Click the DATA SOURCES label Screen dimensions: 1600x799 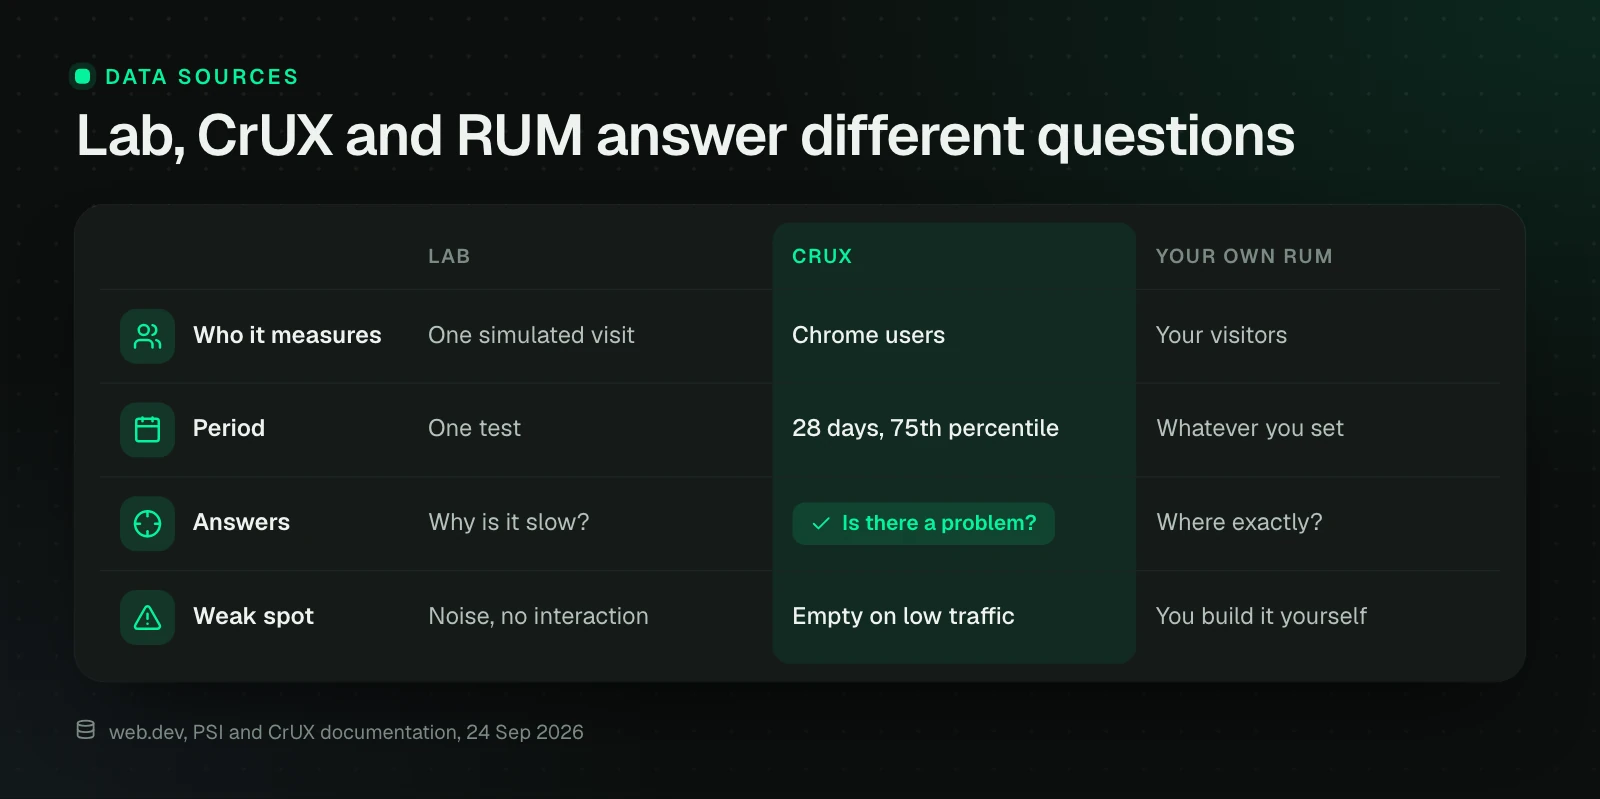coord(202,77)
